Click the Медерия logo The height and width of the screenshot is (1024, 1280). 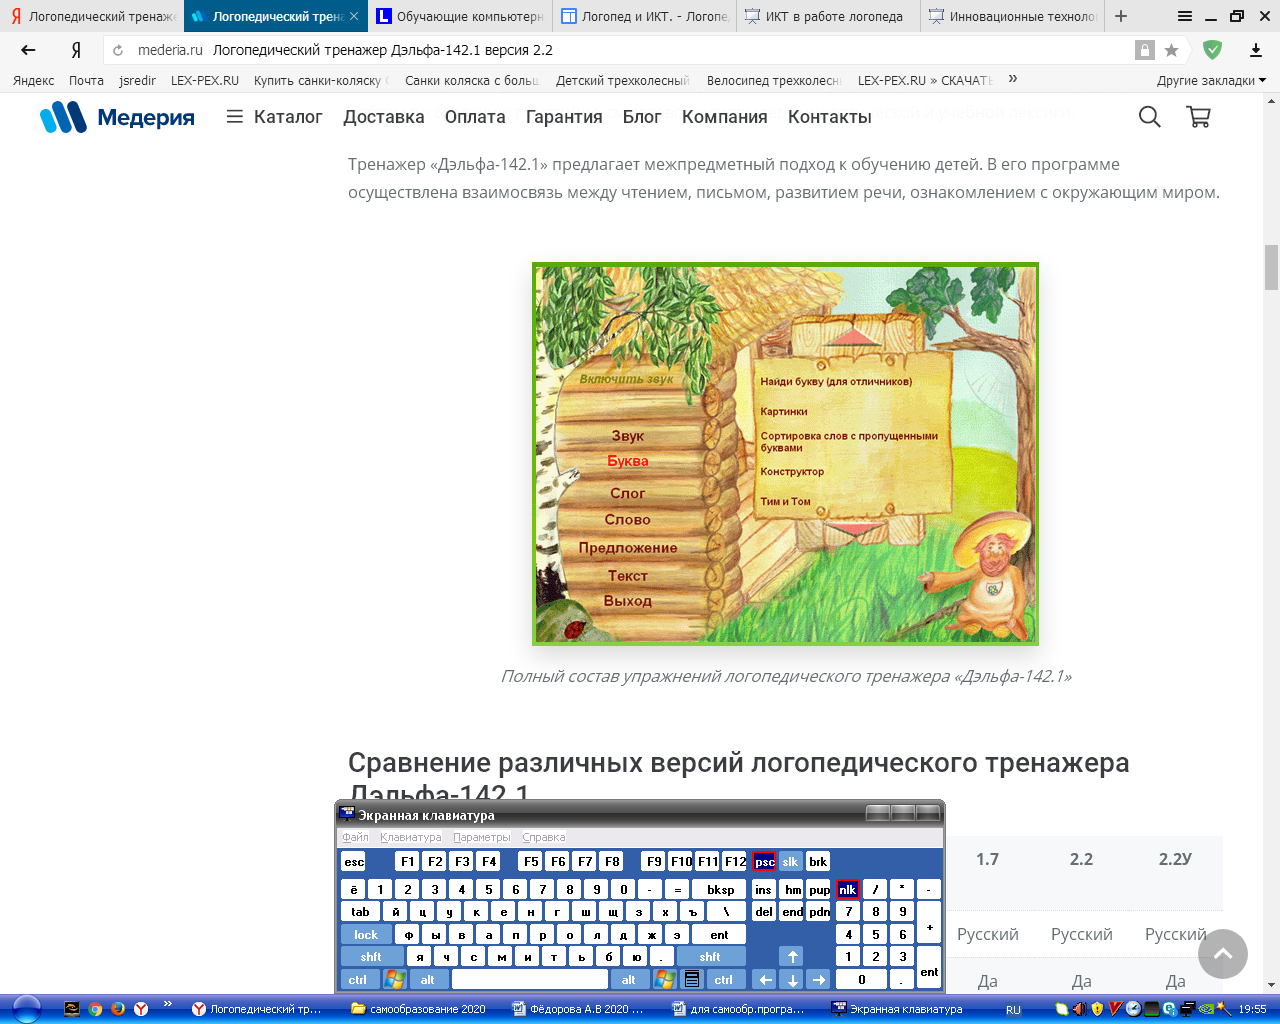coord(117,117)
